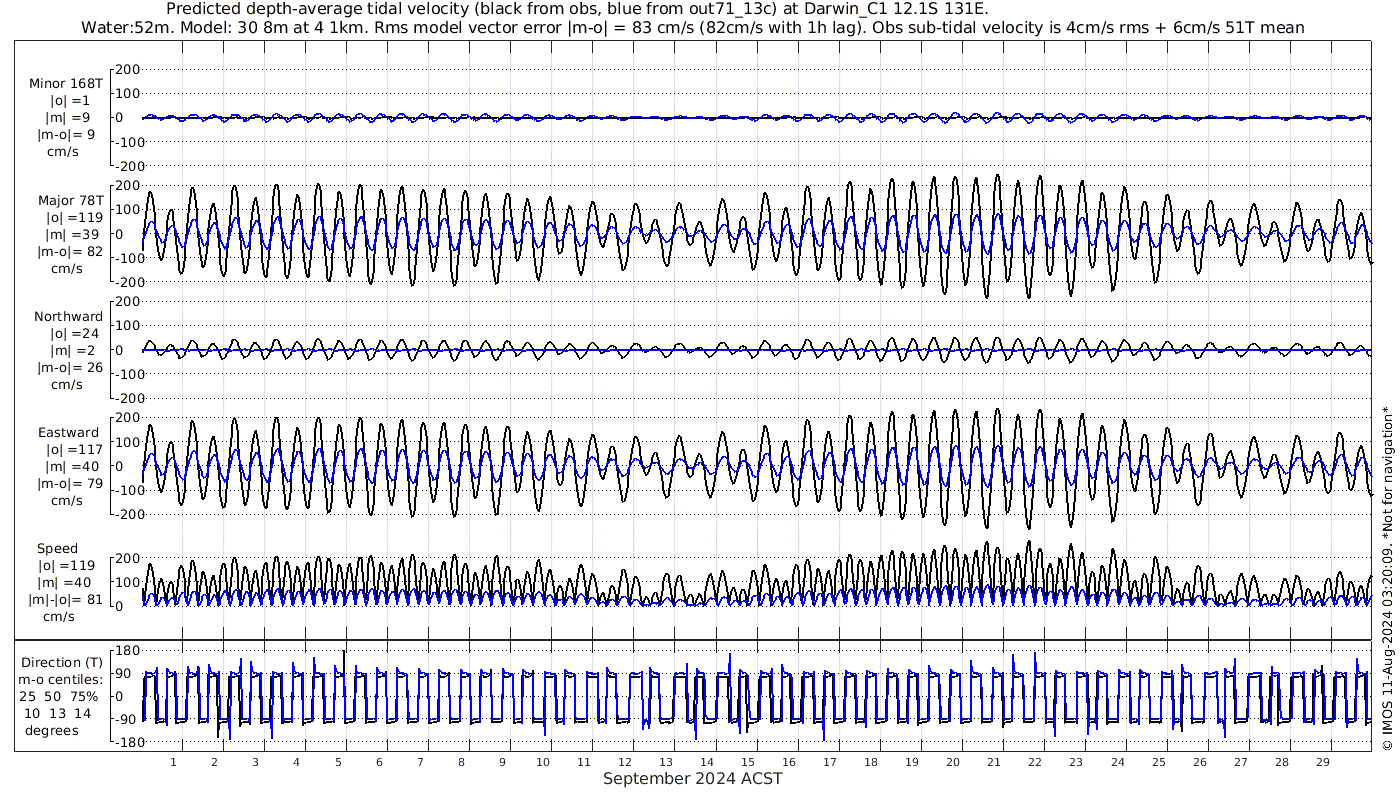Click the '|m|-|o|= 81' value in Speed panel
Viewport: 1400px width, 800px height.
66,600
